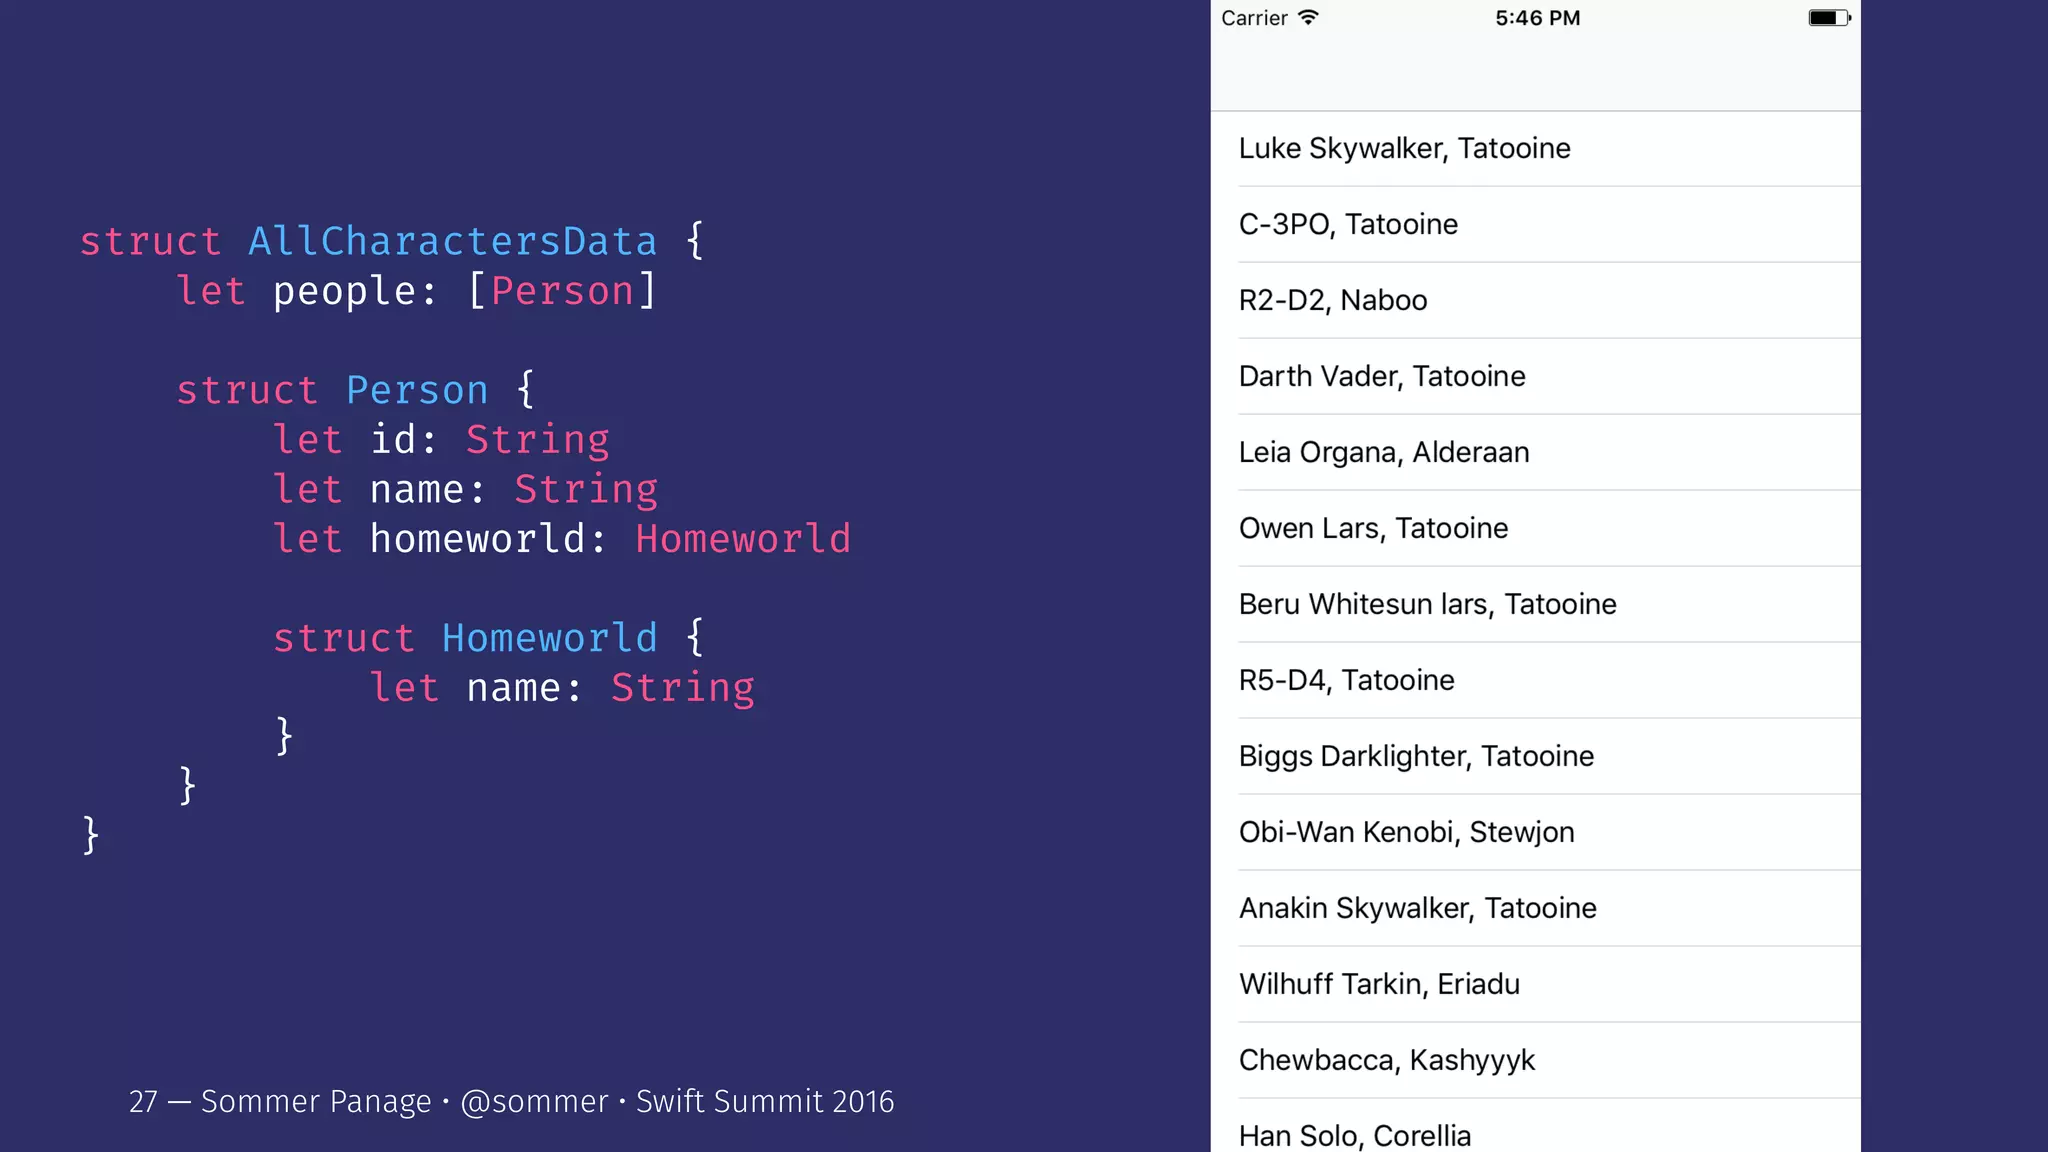Screen dimensions: 2048x1152
Task: Tap the Chewbacca, Kashyyyk row
Action: point(1536,1061)
